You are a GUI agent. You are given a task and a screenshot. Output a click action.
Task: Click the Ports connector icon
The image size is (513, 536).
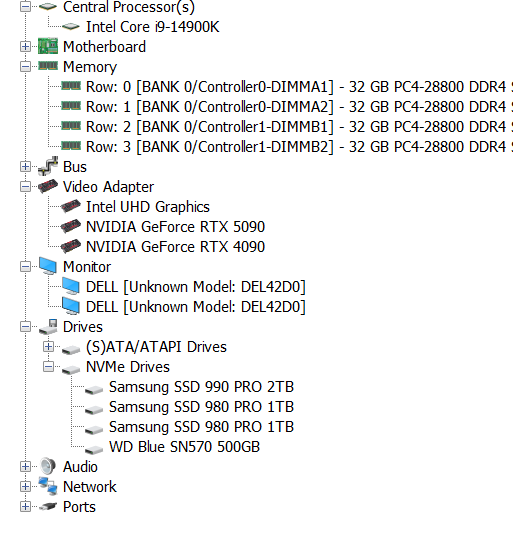coord(48,507)
